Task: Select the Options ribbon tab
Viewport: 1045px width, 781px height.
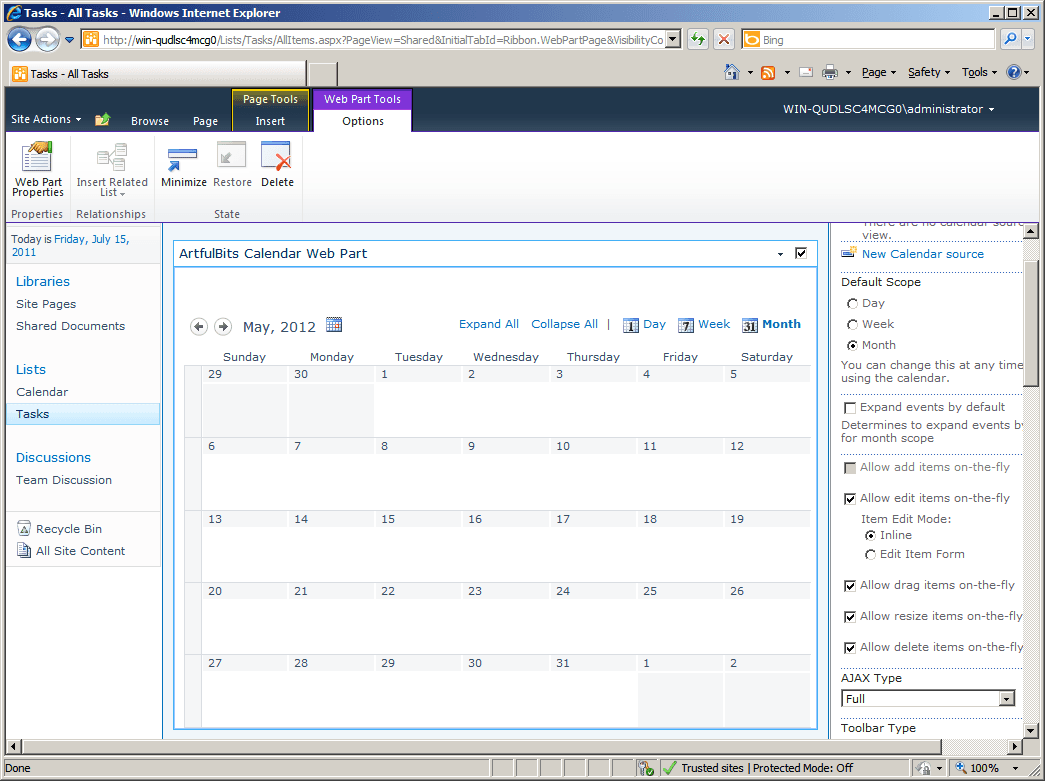Action: (x=363, y=121)
